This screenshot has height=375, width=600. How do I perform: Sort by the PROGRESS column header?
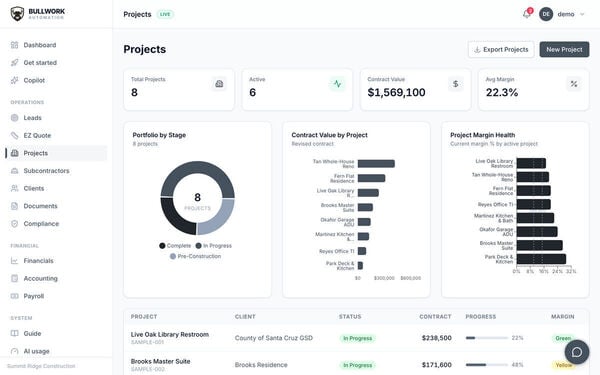(x=481, y=317)
